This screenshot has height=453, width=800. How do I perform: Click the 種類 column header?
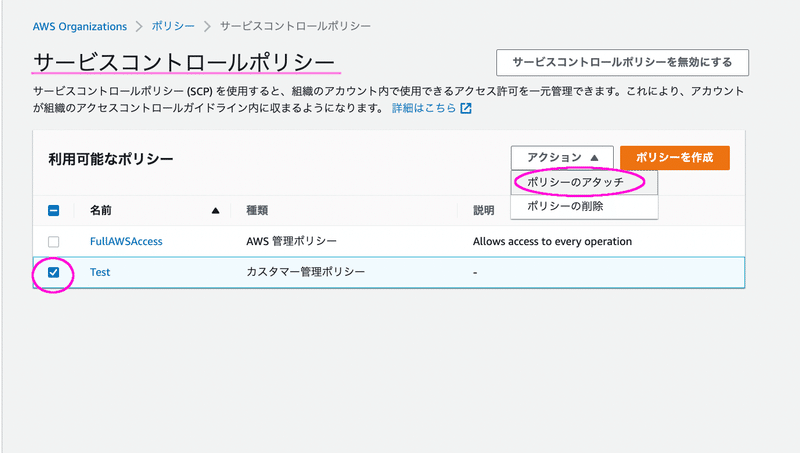pyautogui.click(x=257, y=210)
